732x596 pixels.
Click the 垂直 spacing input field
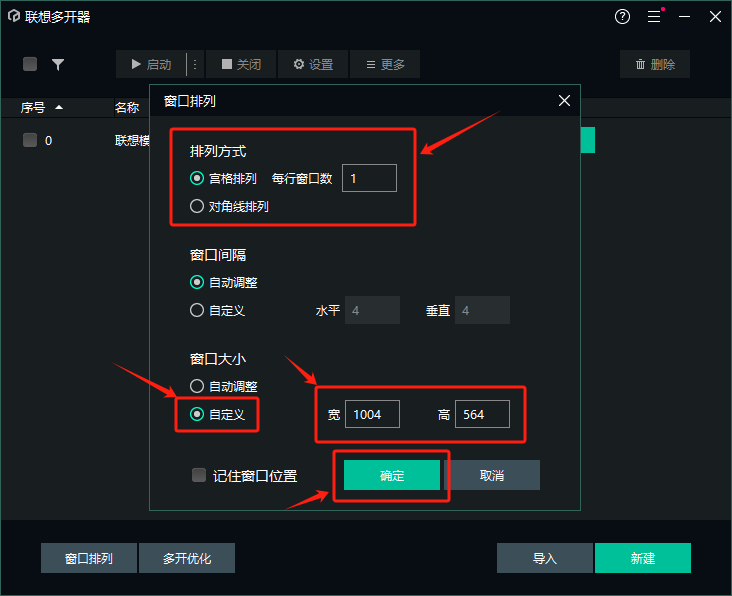pyautogui.click(x=482, y=310)
